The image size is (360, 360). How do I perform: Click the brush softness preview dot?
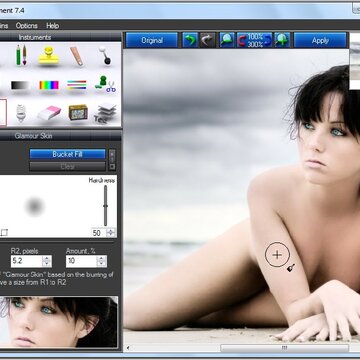pos(35,206)
